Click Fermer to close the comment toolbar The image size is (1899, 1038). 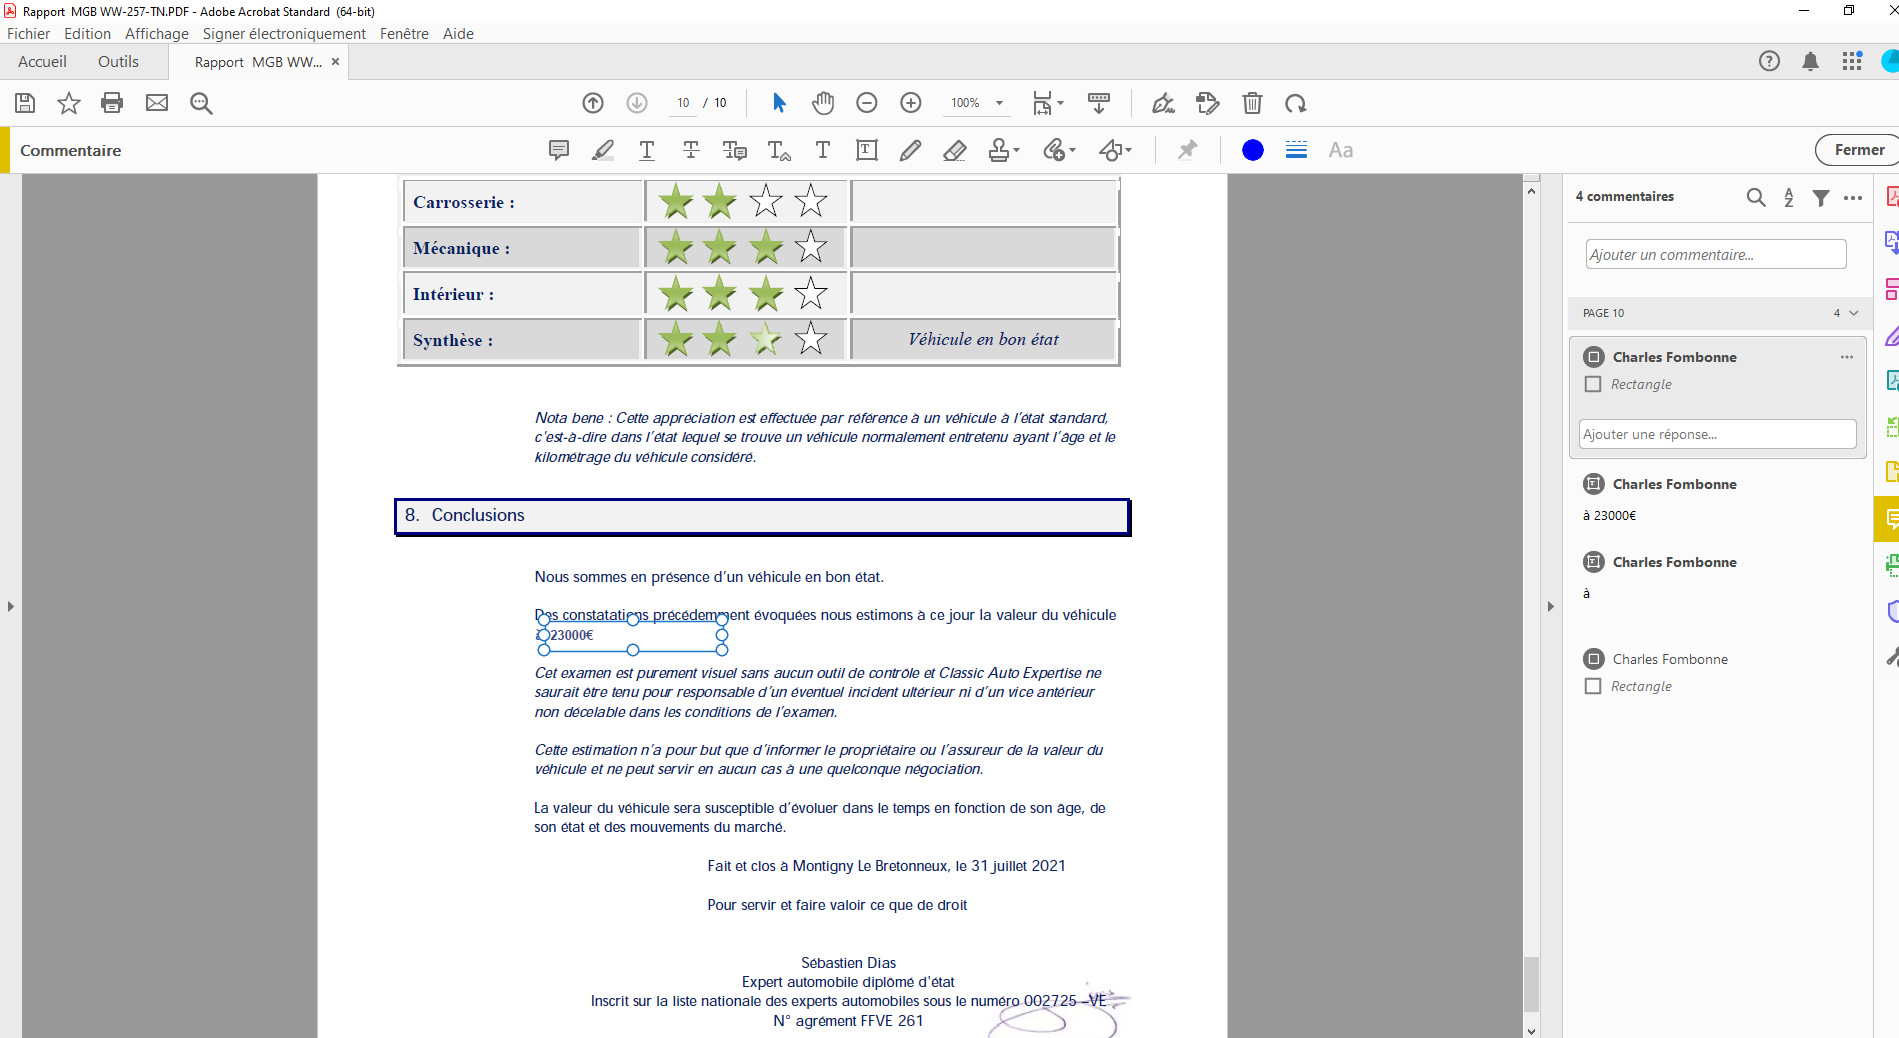1858,150
